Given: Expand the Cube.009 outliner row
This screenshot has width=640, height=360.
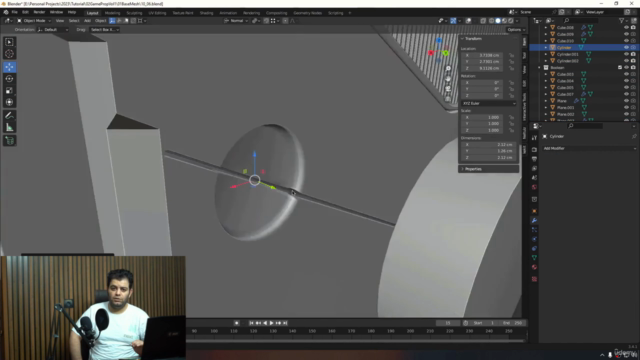Looking at the screenshot, I should click(546, 34).
